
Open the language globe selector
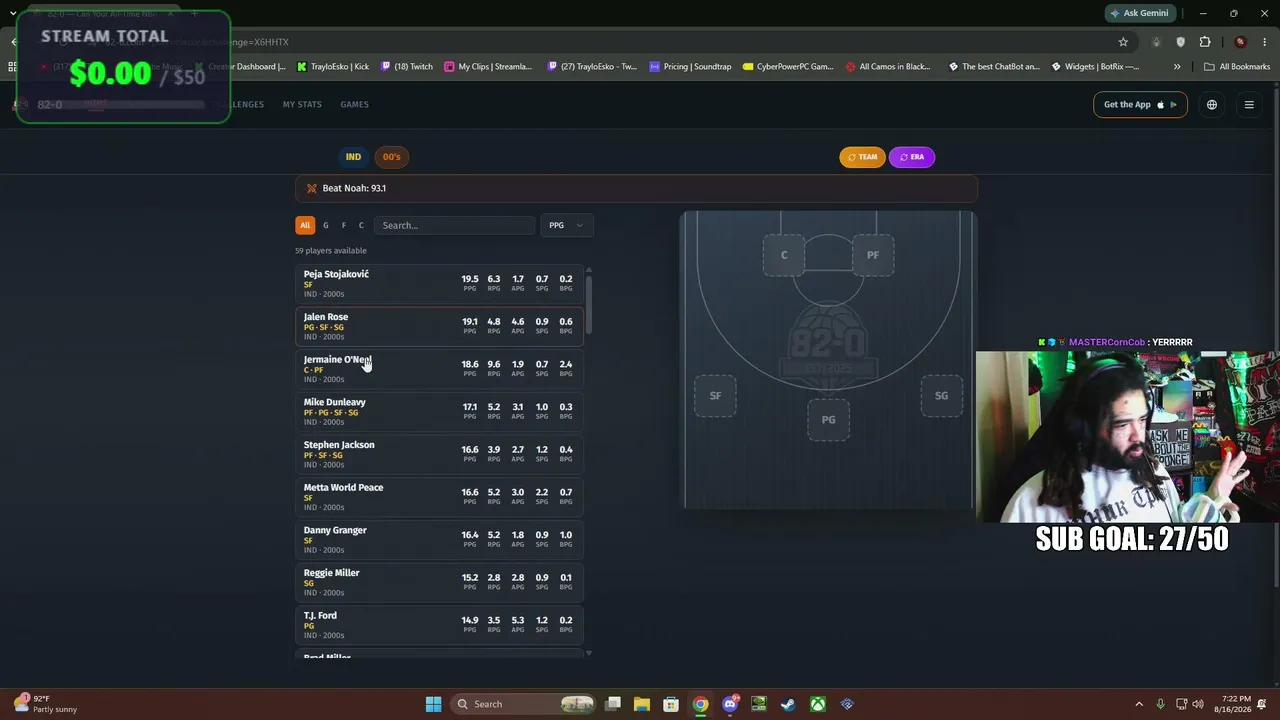pos(1212,104)
